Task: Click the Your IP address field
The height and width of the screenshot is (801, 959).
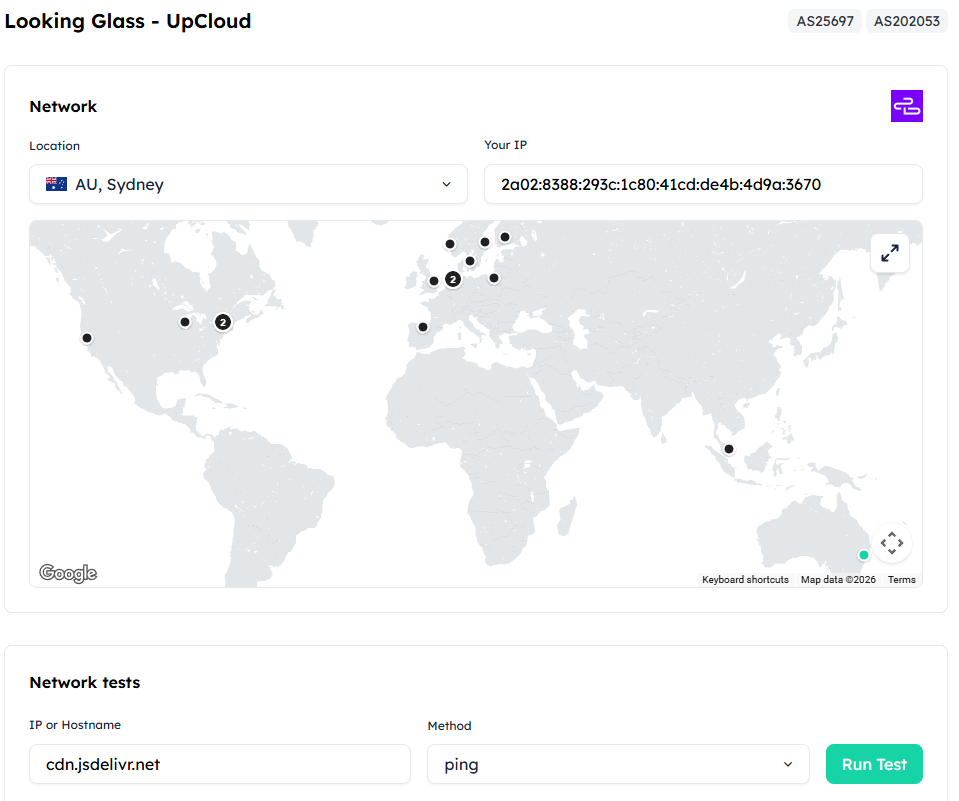Action: coord(703,184)
